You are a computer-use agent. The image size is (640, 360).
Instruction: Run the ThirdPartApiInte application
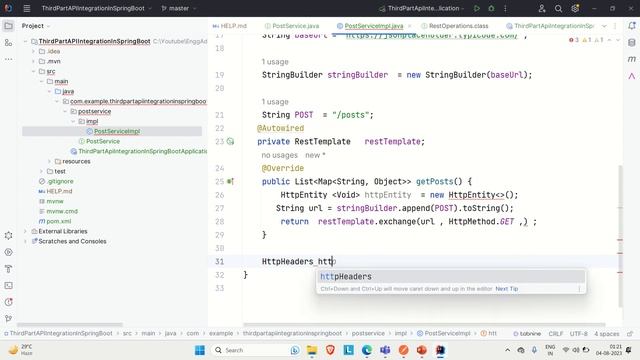(476, 8)
